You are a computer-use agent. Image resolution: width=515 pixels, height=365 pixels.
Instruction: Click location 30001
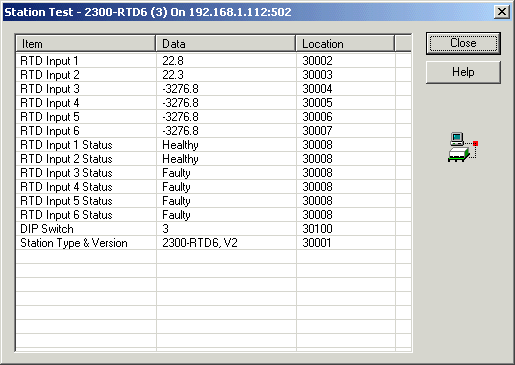click(317, 243)
